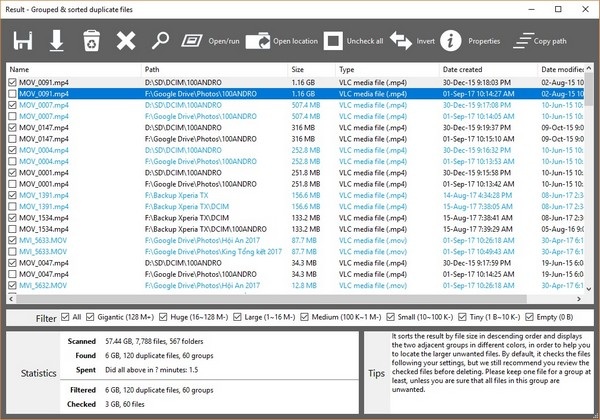The height and width of the screenshot is (420, 600).
Task: Click the 34.3 MB size of Google Drive MOV_0047.mp4
Action: 304,274
